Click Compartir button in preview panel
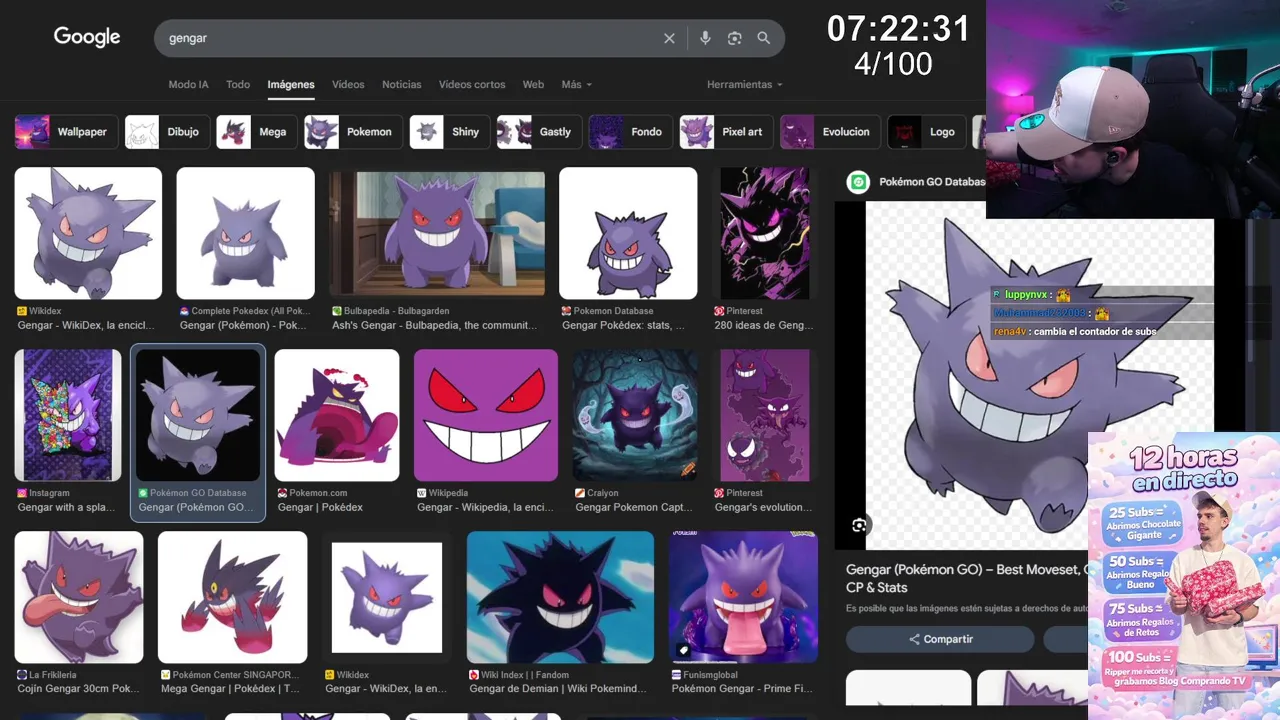This screenshot has width=1280, height=720. point(940,639)
